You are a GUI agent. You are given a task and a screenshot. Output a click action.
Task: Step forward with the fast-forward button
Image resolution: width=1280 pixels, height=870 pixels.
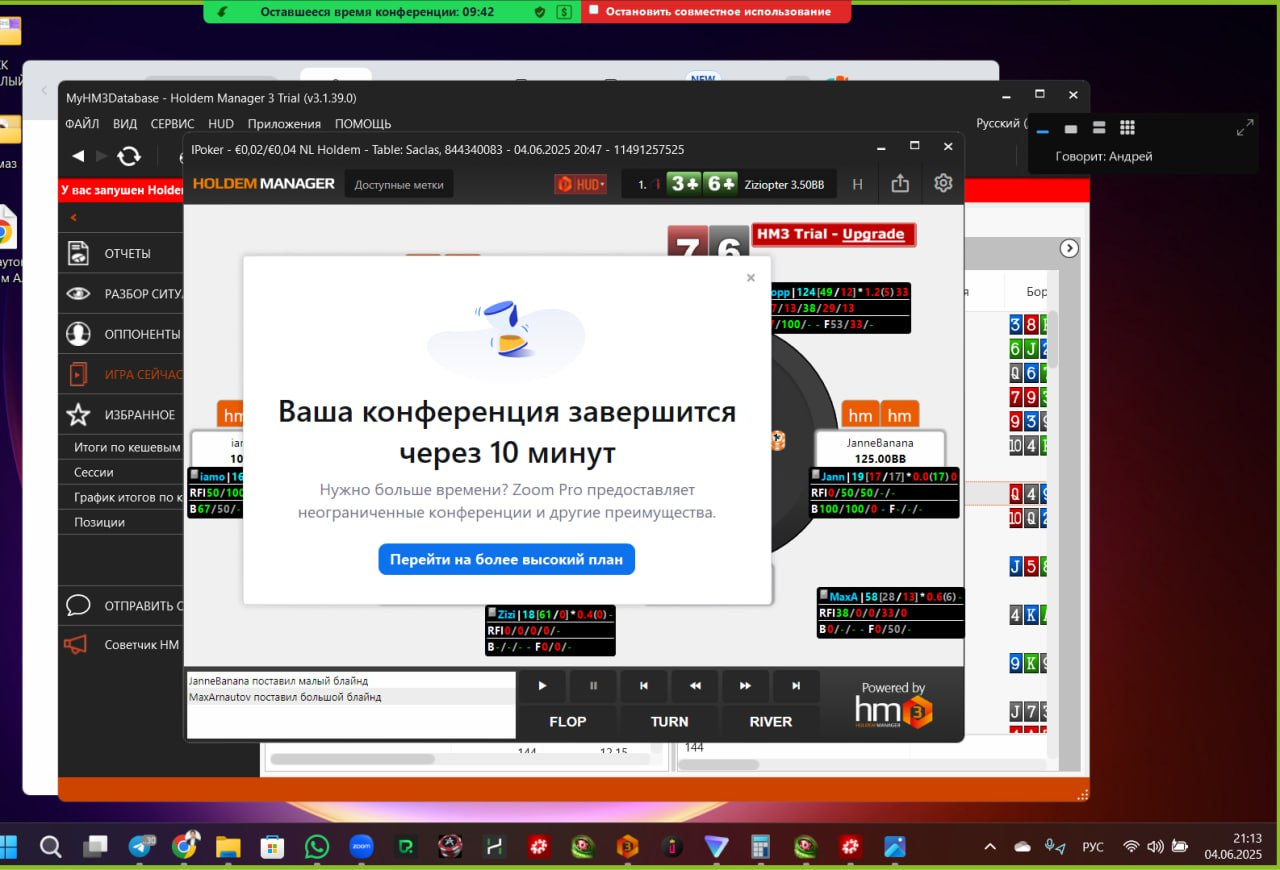click(745, 686)
